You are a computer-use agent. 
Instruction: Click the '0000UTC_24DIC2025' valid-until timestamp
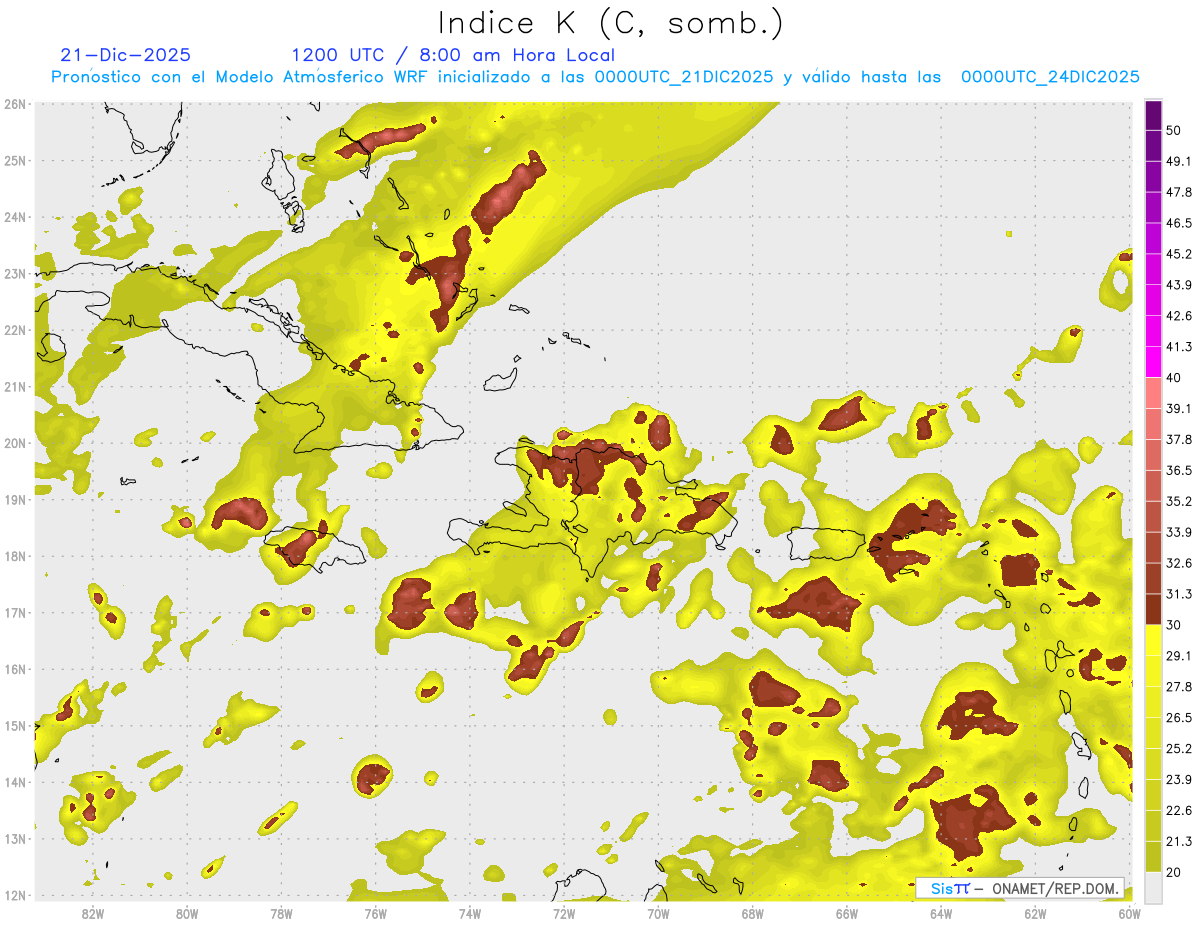point(1050,77)
